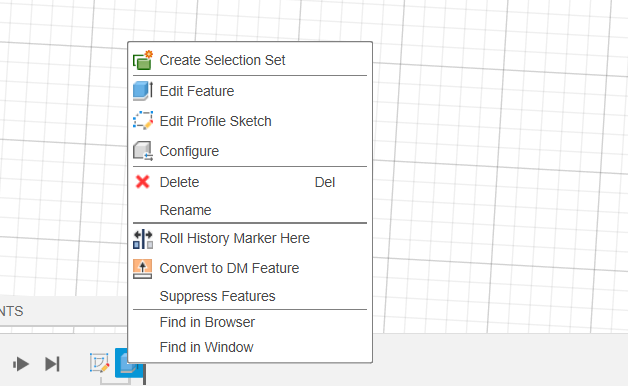The height and width of the screenshot is (386, 628).
Task: Select Find in Window
Action: click(x=250, y=347)
